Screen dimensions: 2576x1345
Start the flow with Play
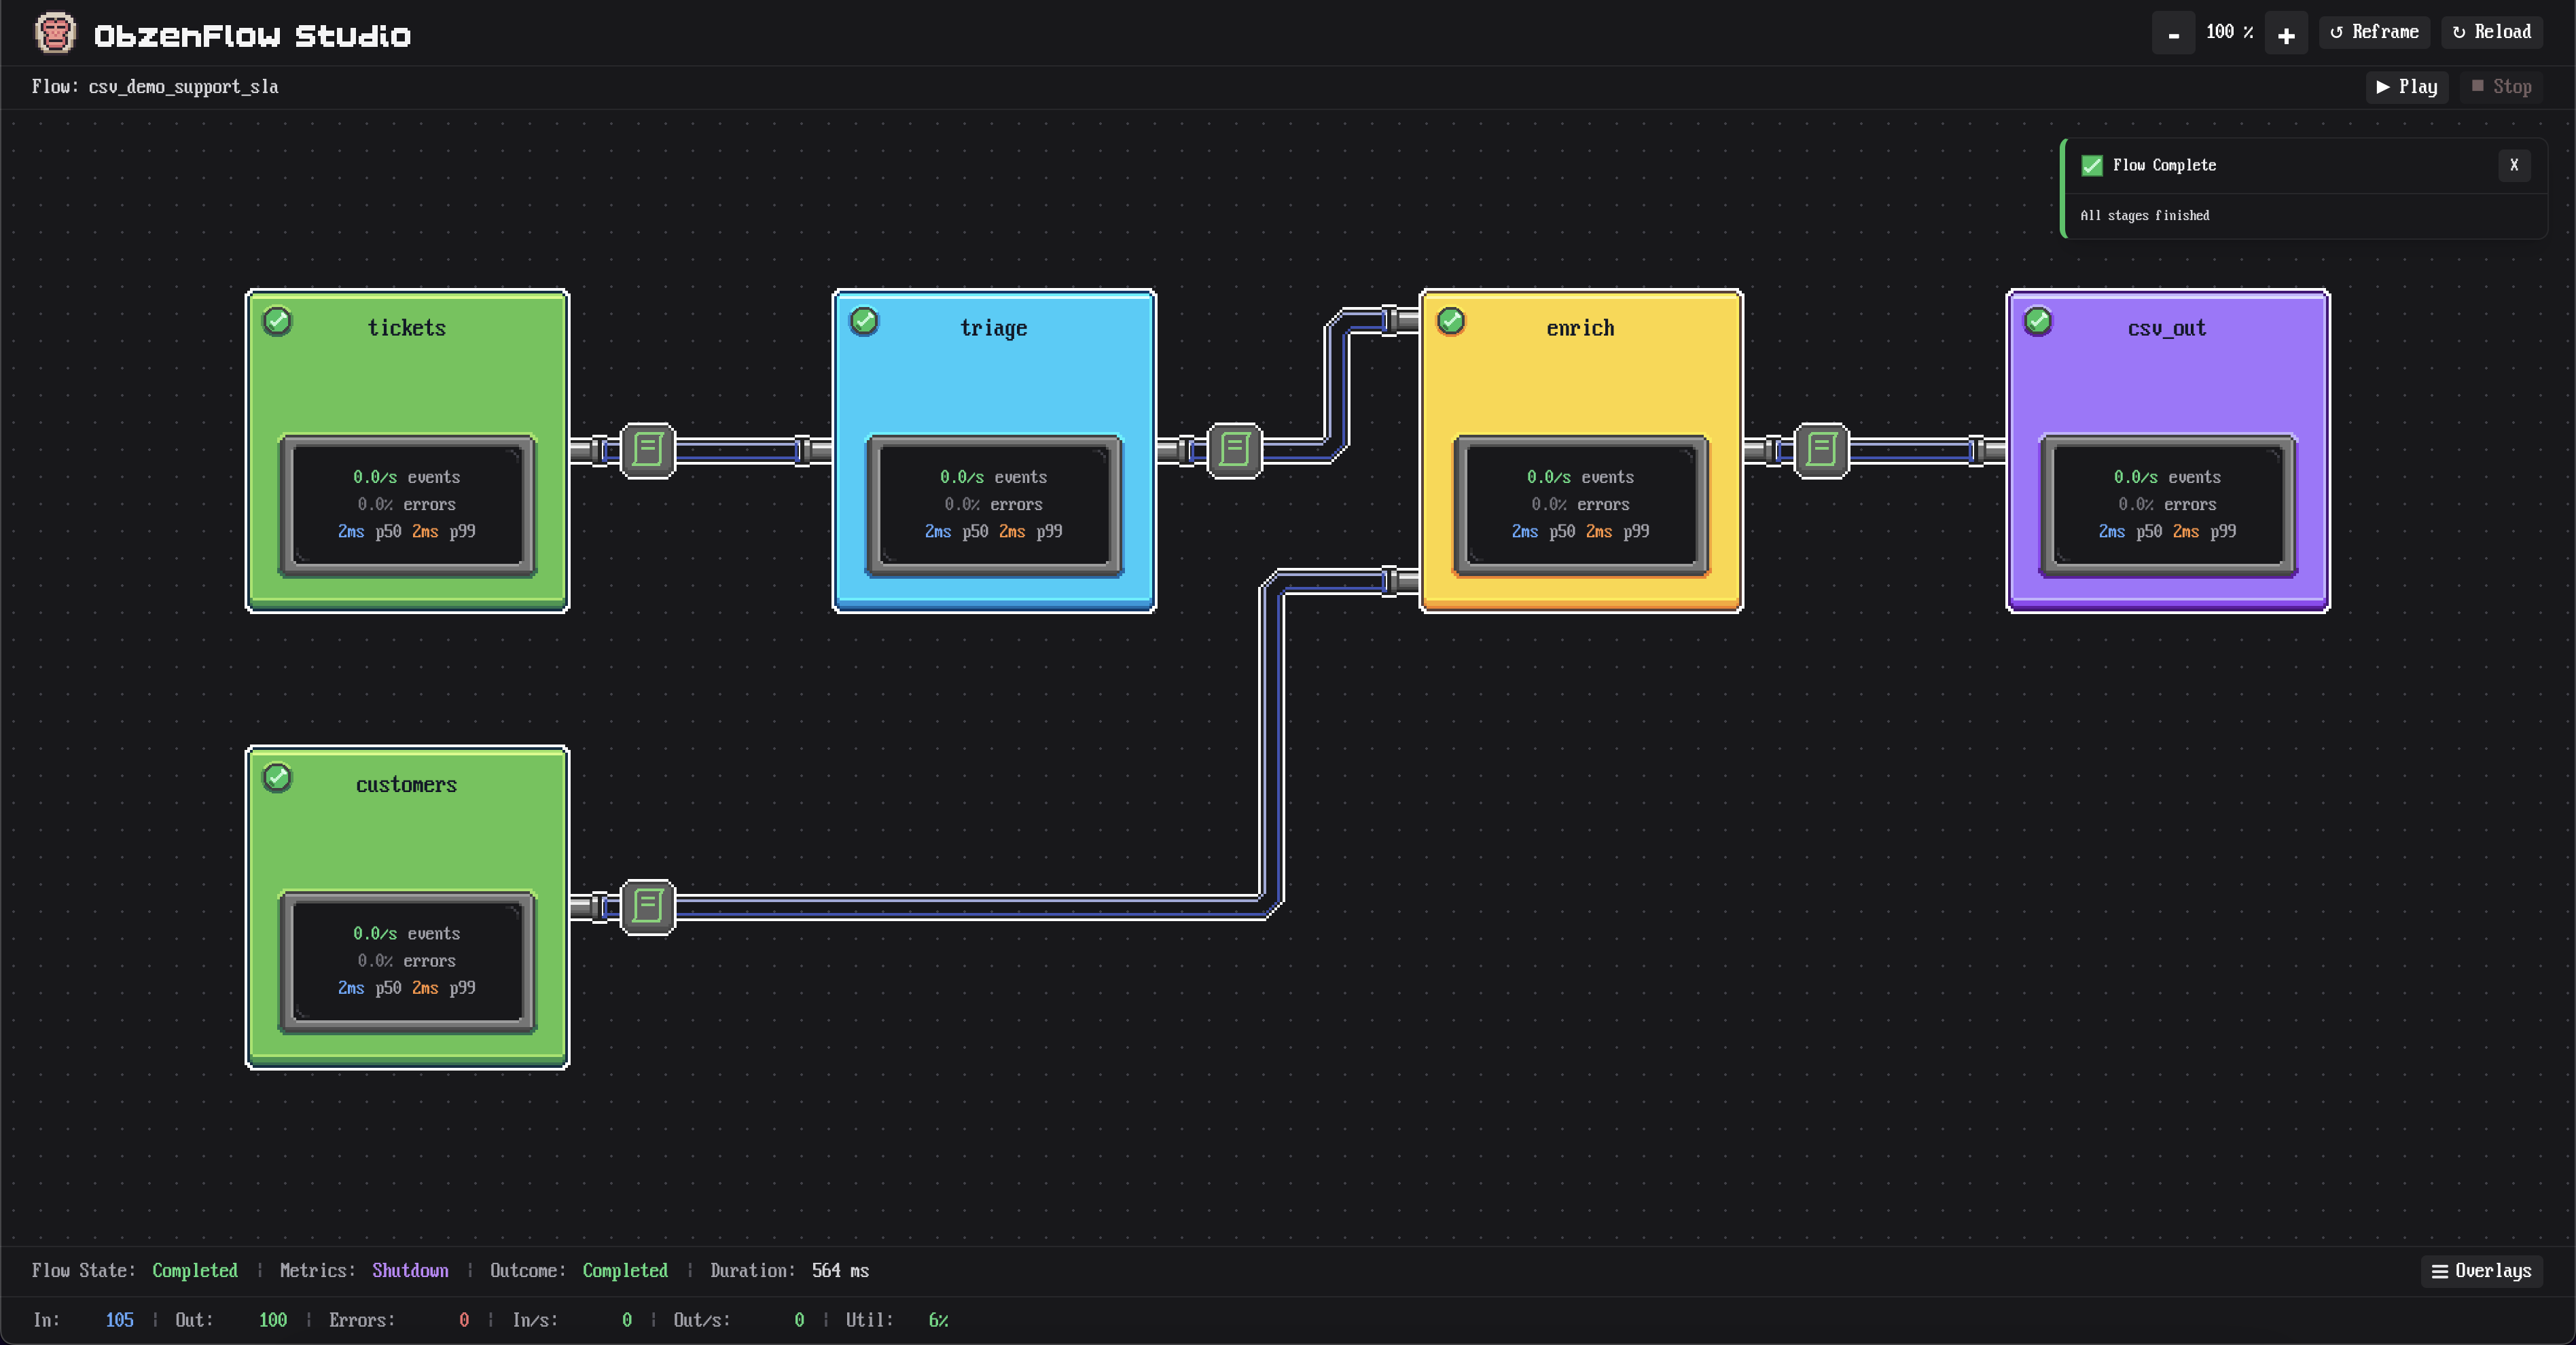[x=2407, y=87]
